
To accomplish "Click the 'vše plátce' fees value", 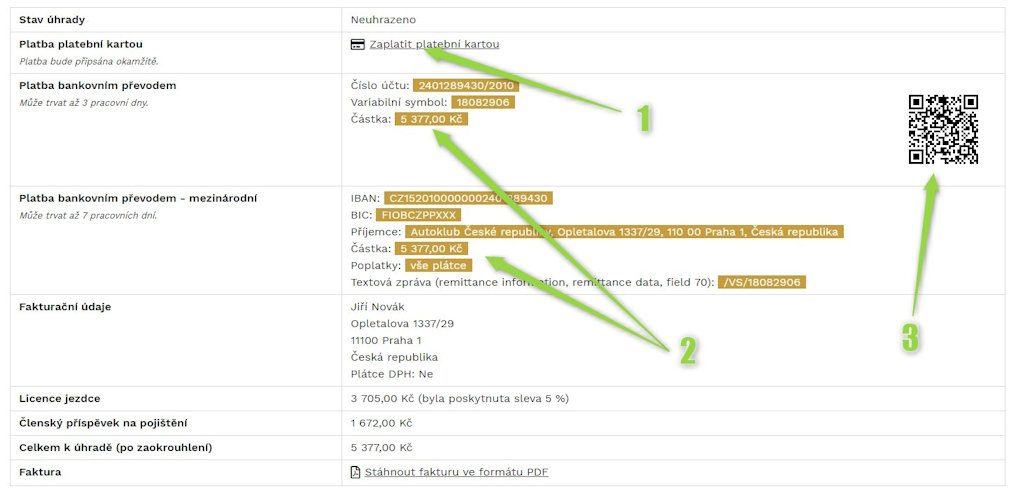I will pos(438,266).
